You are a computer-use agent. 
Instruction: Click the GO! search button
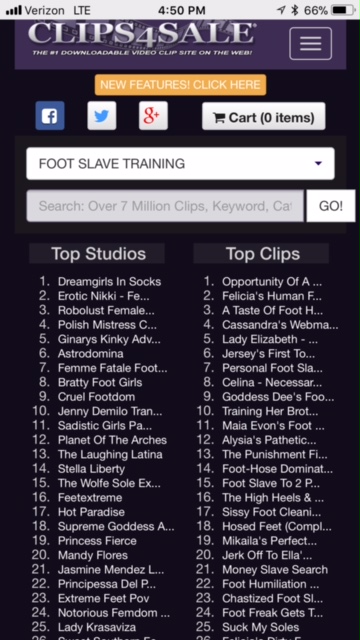tap(331, 206)
